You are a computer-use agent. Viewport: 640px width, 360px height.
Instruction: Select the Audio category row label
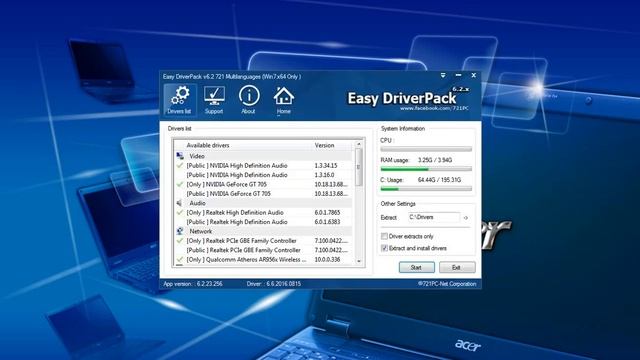(x=197, y=203)
